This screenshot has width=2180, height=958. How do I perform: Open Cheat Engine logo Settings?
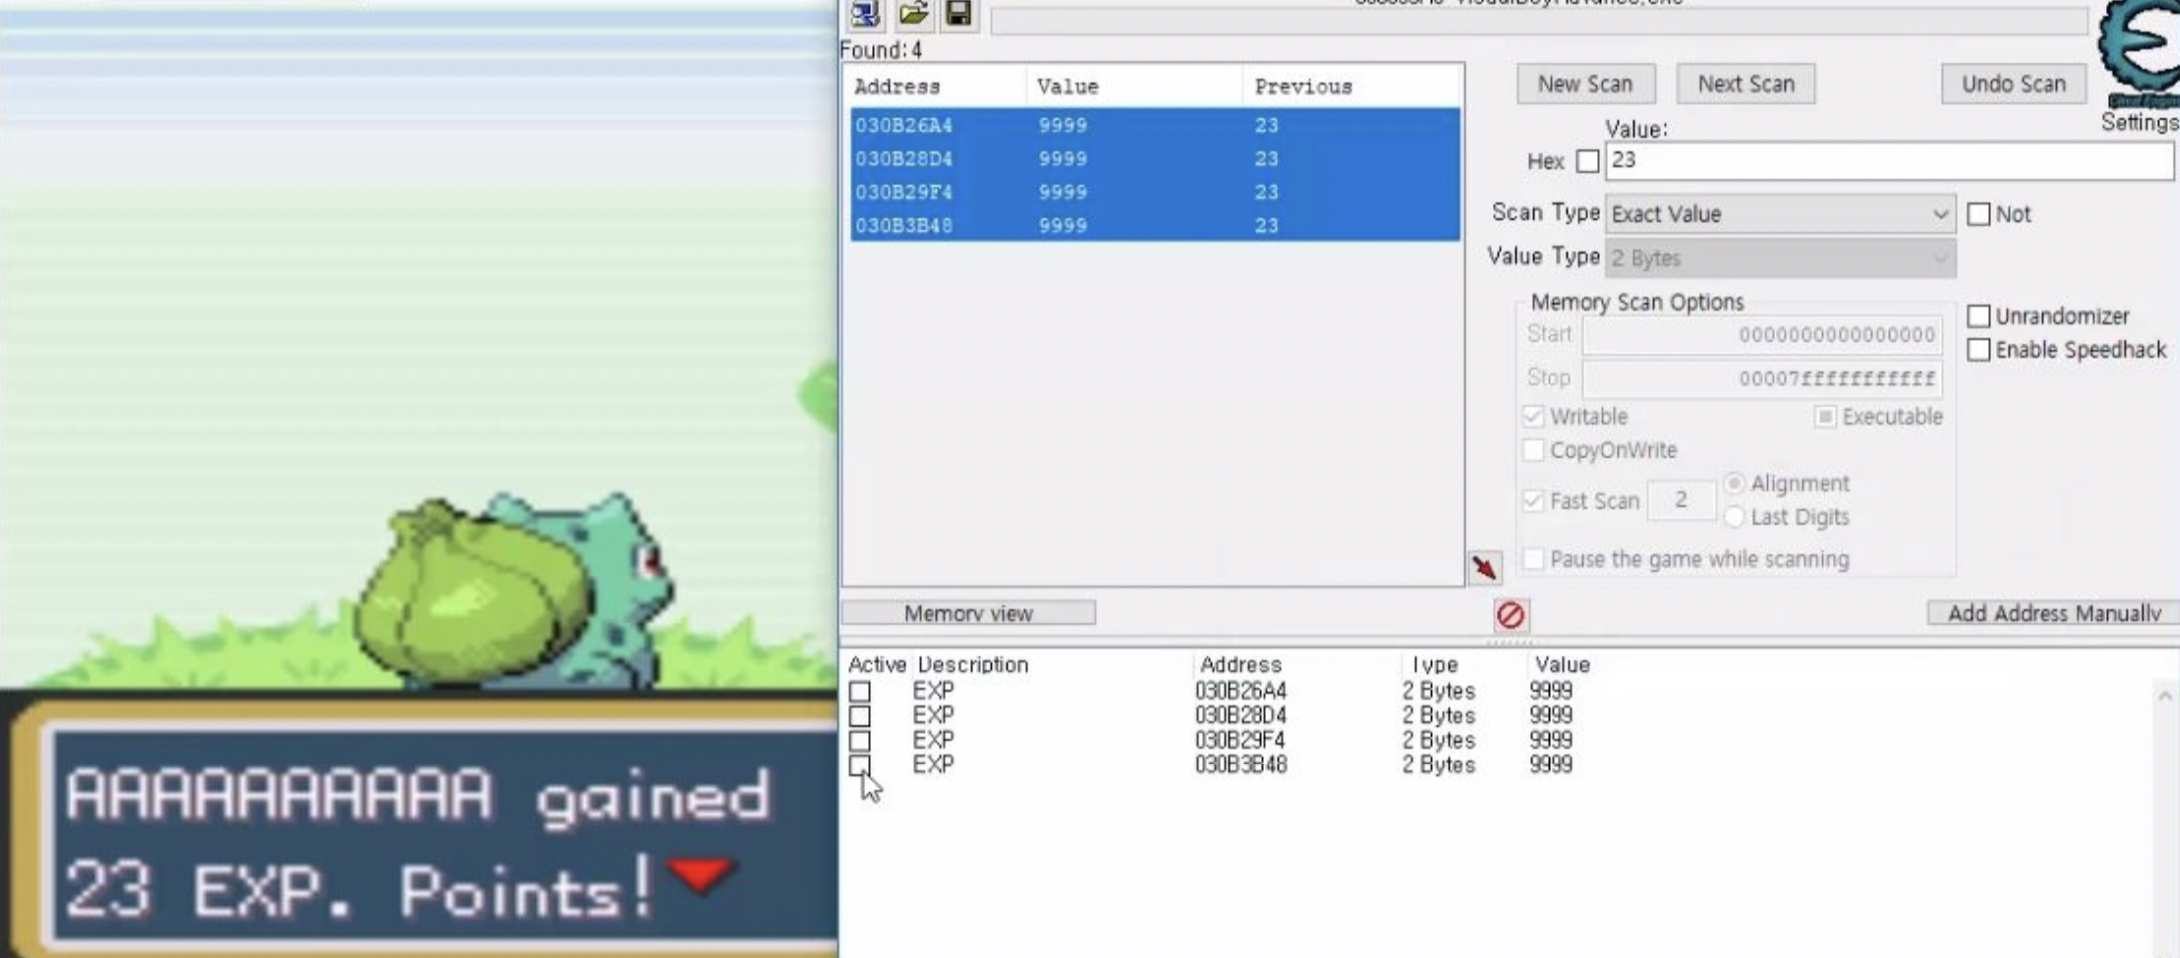coord(2140,65)
